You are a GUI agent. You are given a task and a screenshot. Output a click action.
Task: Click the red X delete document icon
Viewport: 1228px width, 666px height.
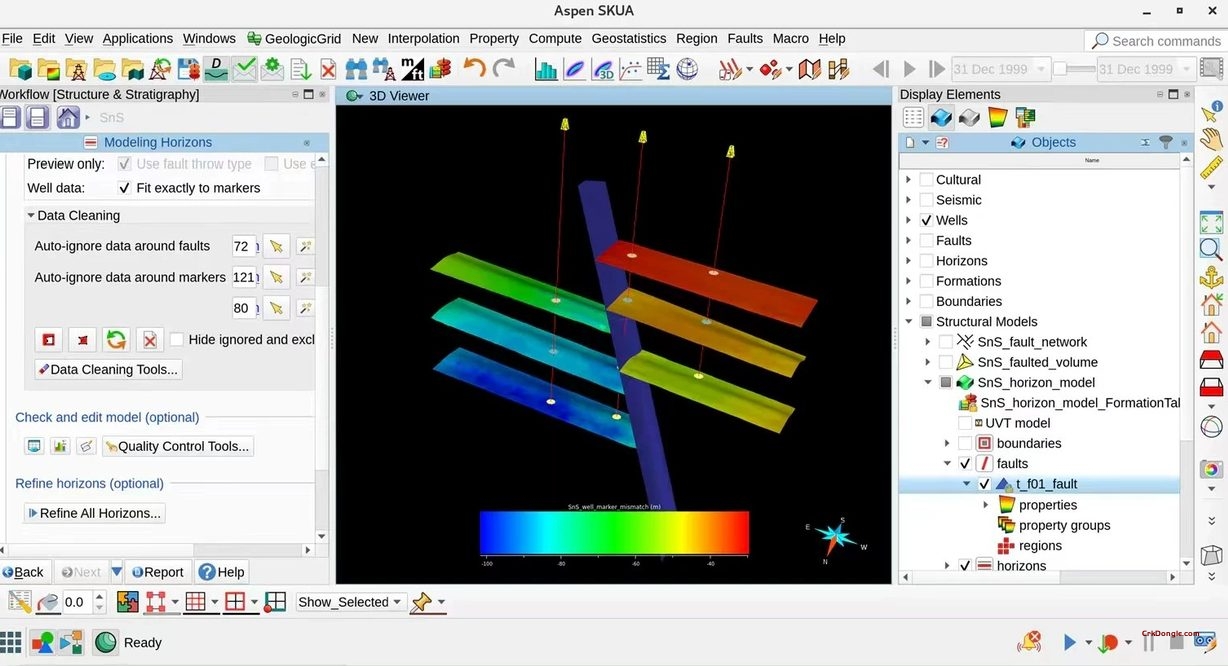pos(328,69)
